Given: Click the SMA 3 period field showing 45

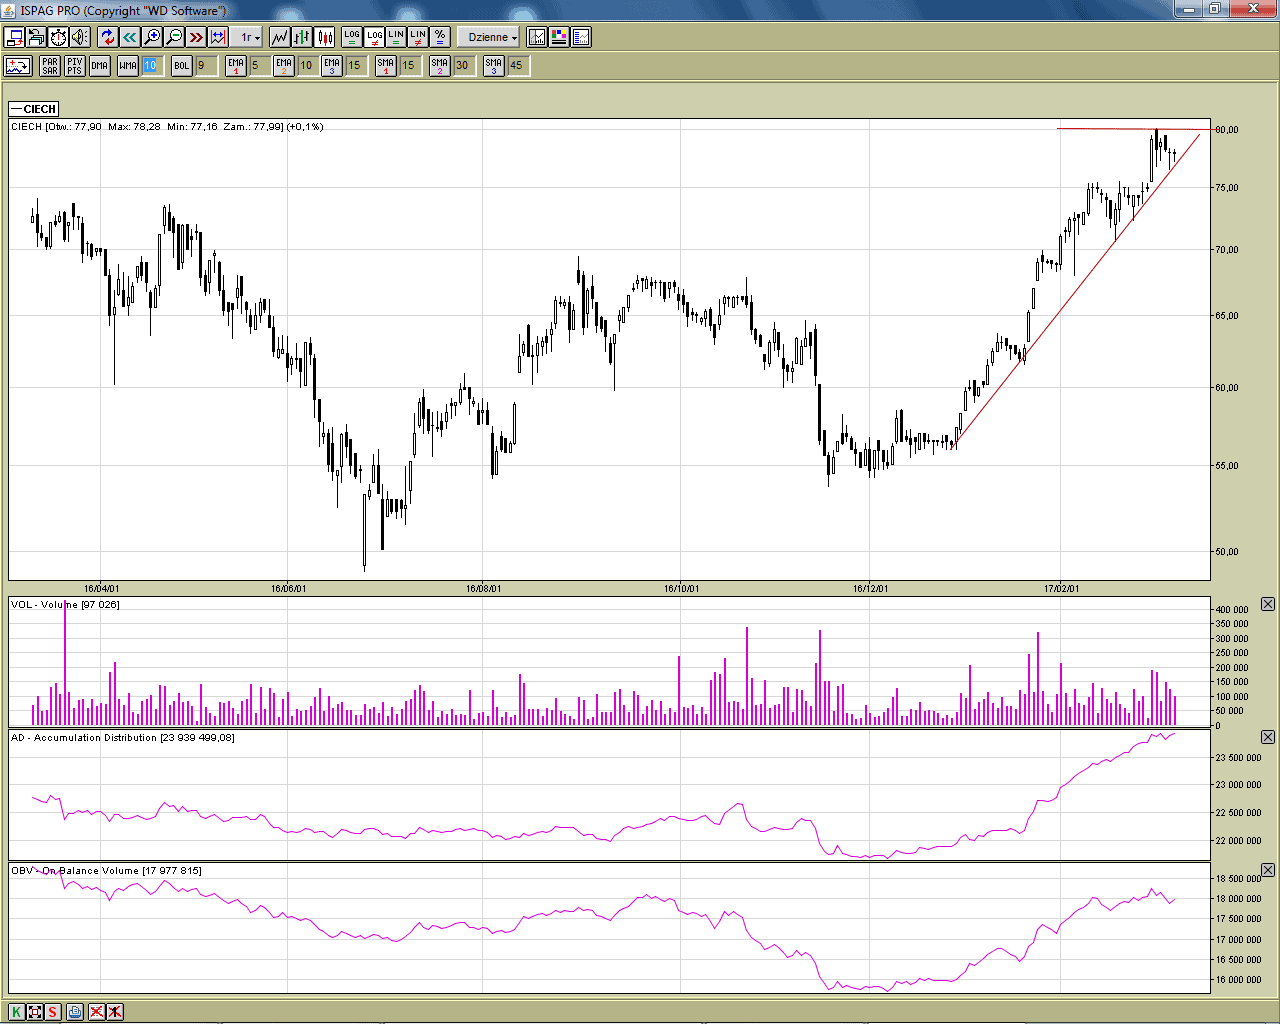Looking at the screenshot, I should coord(518,65).
